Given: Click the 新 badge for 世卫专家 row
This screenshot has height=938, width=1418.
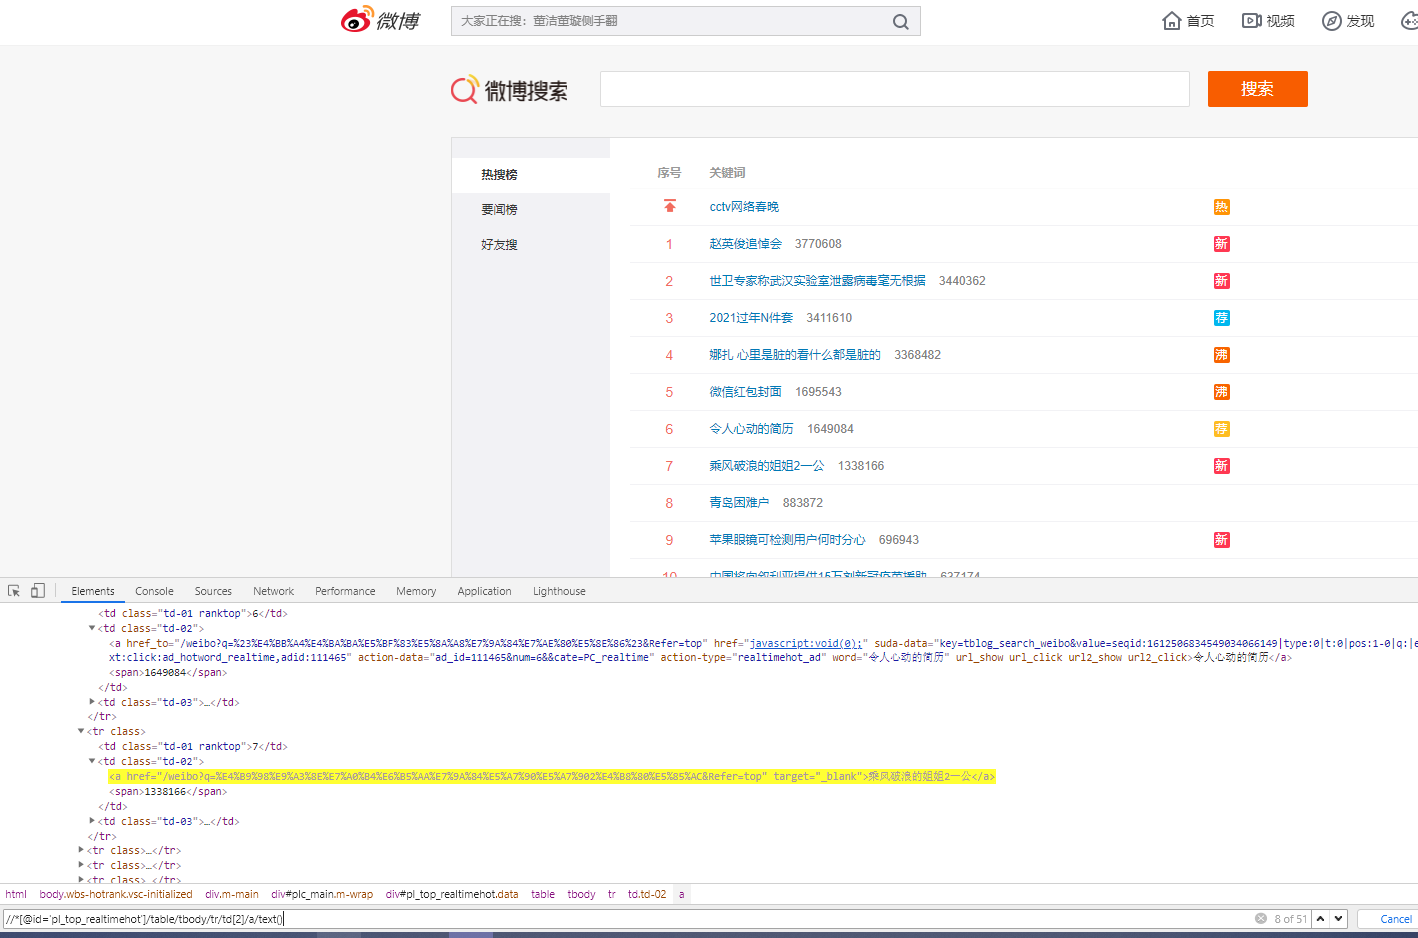Looking at the screenshot, I should click(1221, 281).
